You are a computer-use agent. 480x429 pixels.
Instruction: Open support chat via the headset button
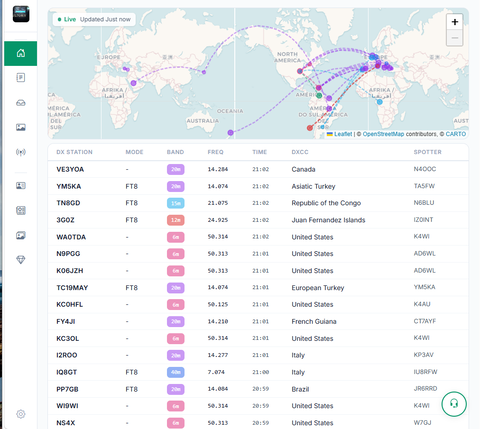pos(454,404)
